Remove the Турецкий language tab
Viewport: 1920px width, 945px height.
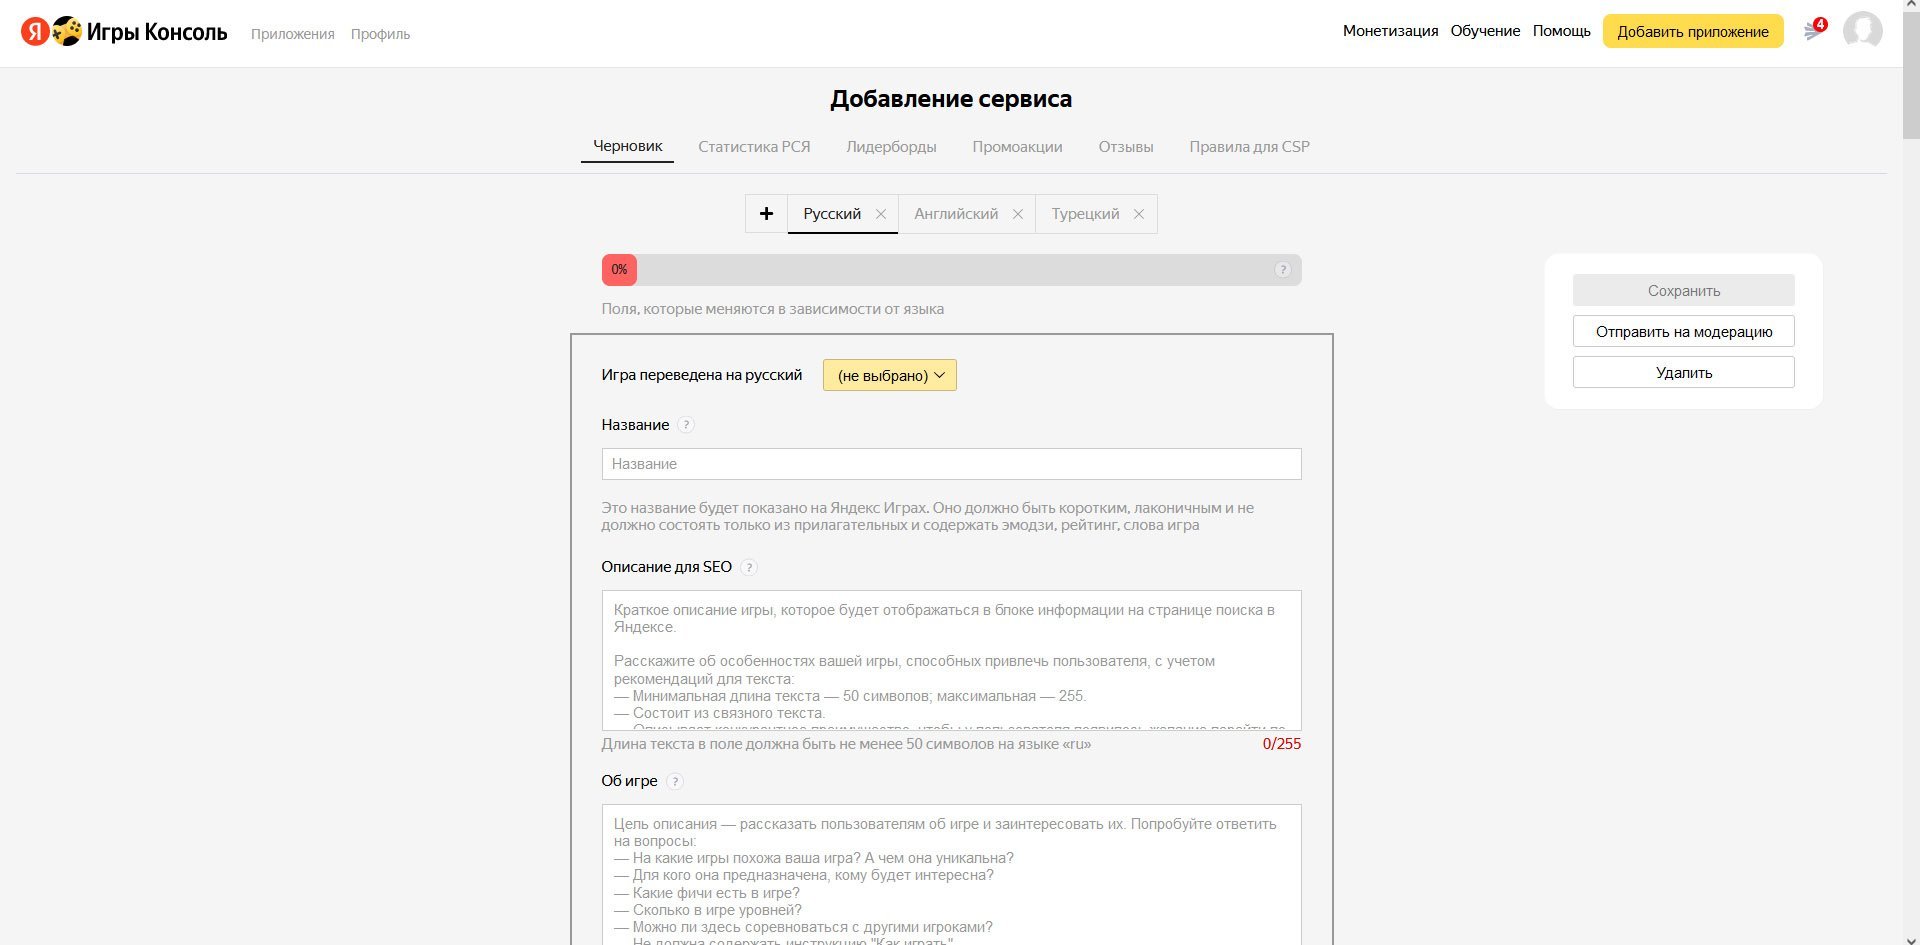pos(1139,214)
